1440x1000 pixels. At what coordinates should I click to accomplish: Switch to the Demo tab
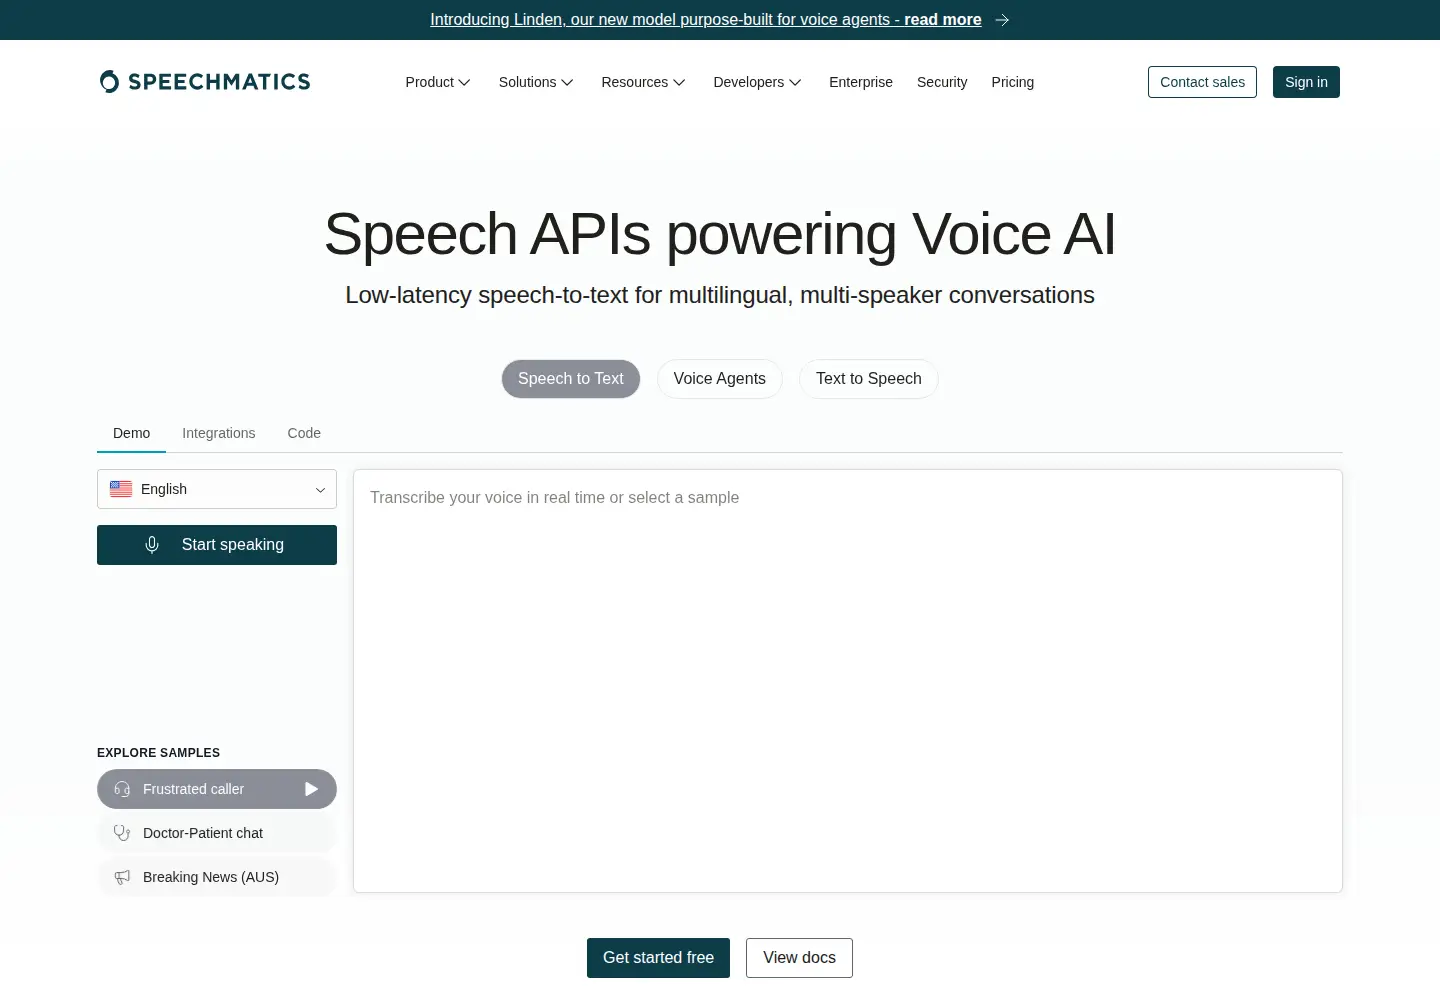131,433
